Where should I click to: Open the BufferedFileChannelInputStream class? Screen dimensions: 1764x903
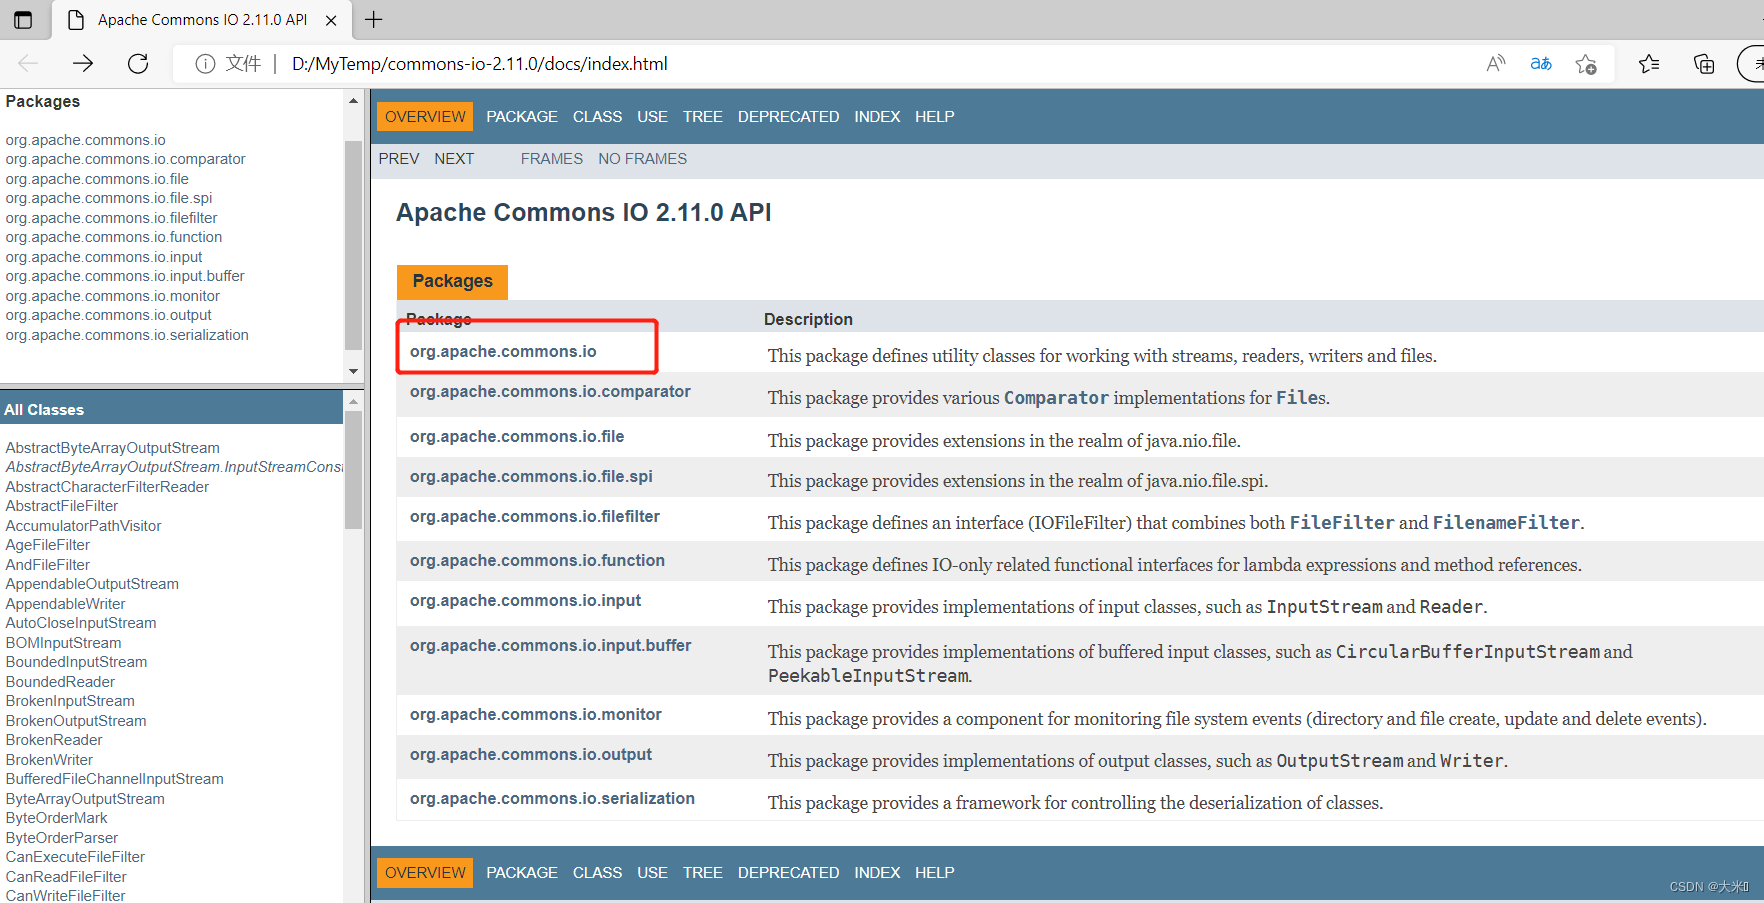115,779
